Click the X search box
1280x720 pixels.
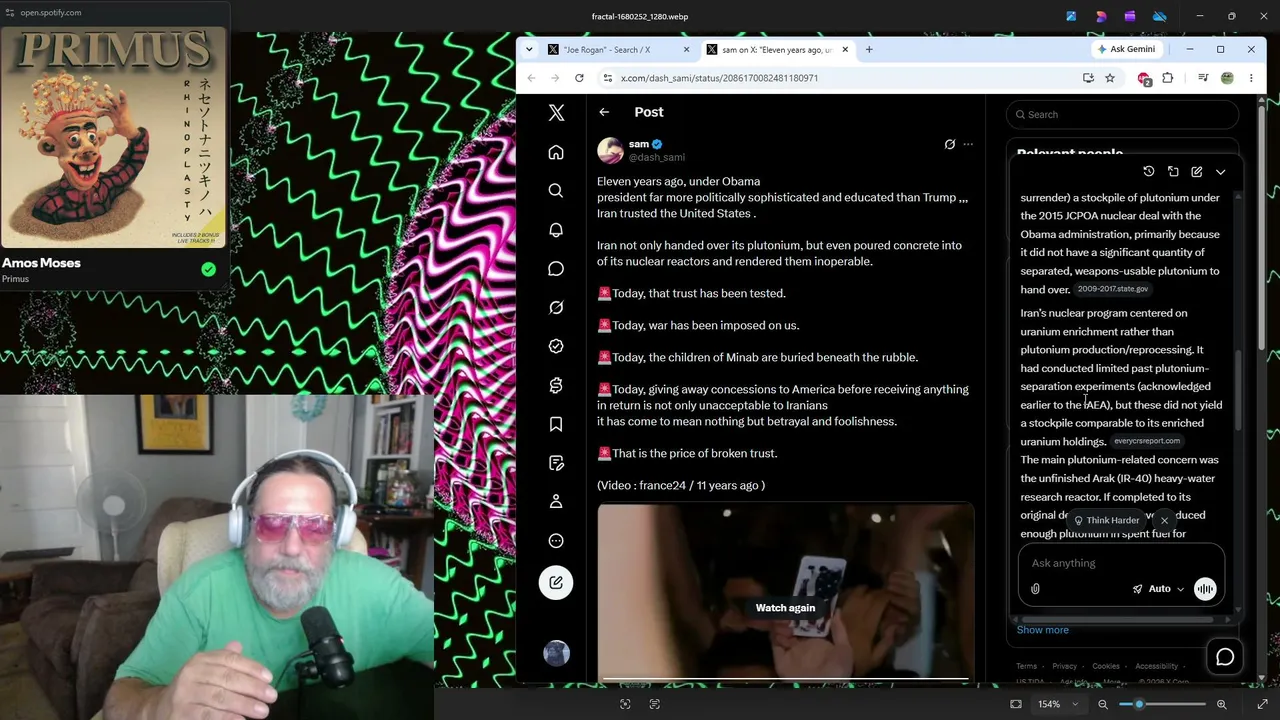tap(1122, 114)
